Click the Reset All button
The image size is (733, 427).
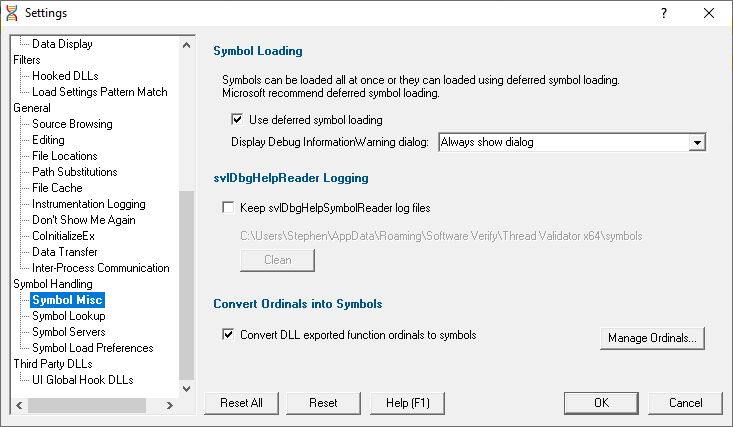[241, 403]
